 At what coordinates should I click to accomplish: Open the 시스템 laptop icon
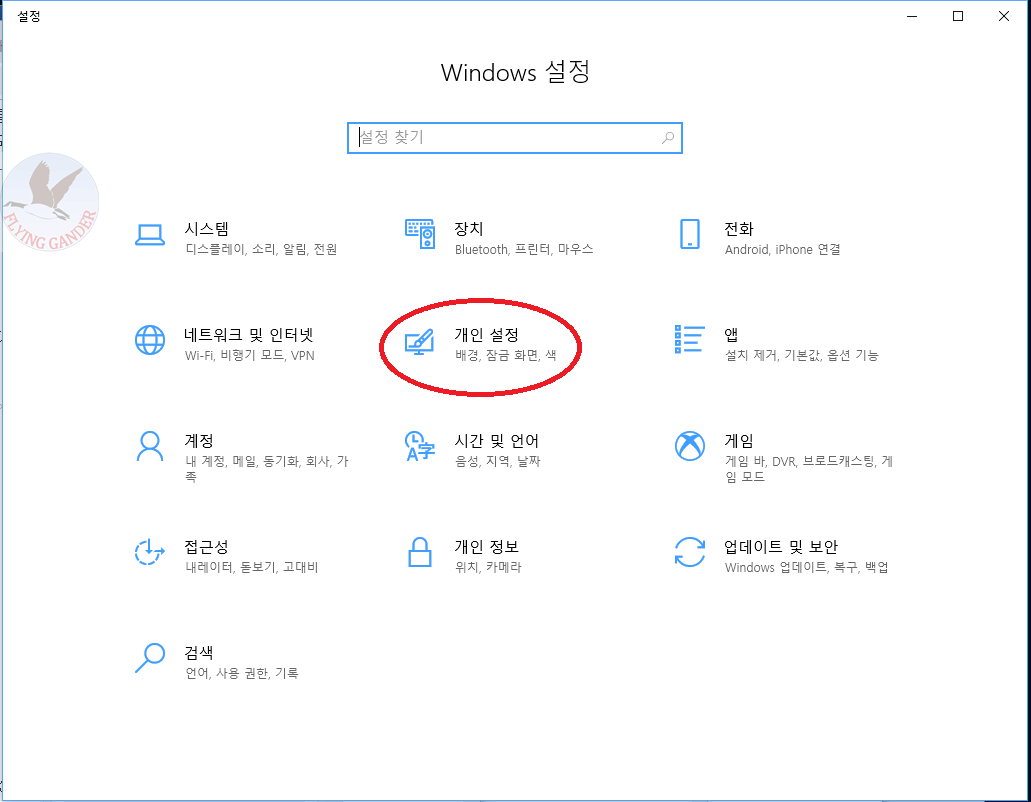(x=150, y=235)
